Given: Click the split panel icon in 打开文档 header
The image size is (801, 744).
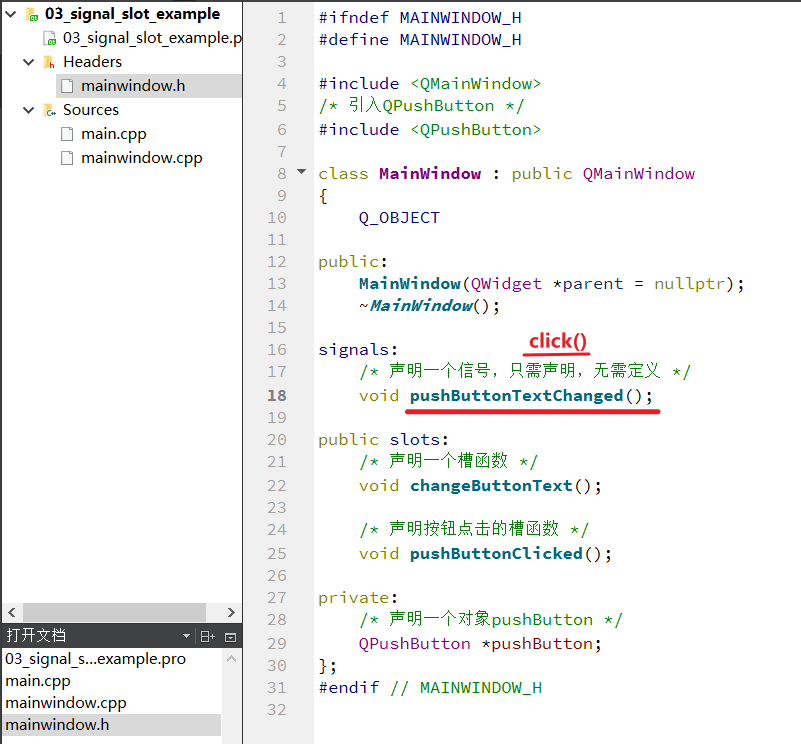Looking at the screenshot, I should point(207,637).
